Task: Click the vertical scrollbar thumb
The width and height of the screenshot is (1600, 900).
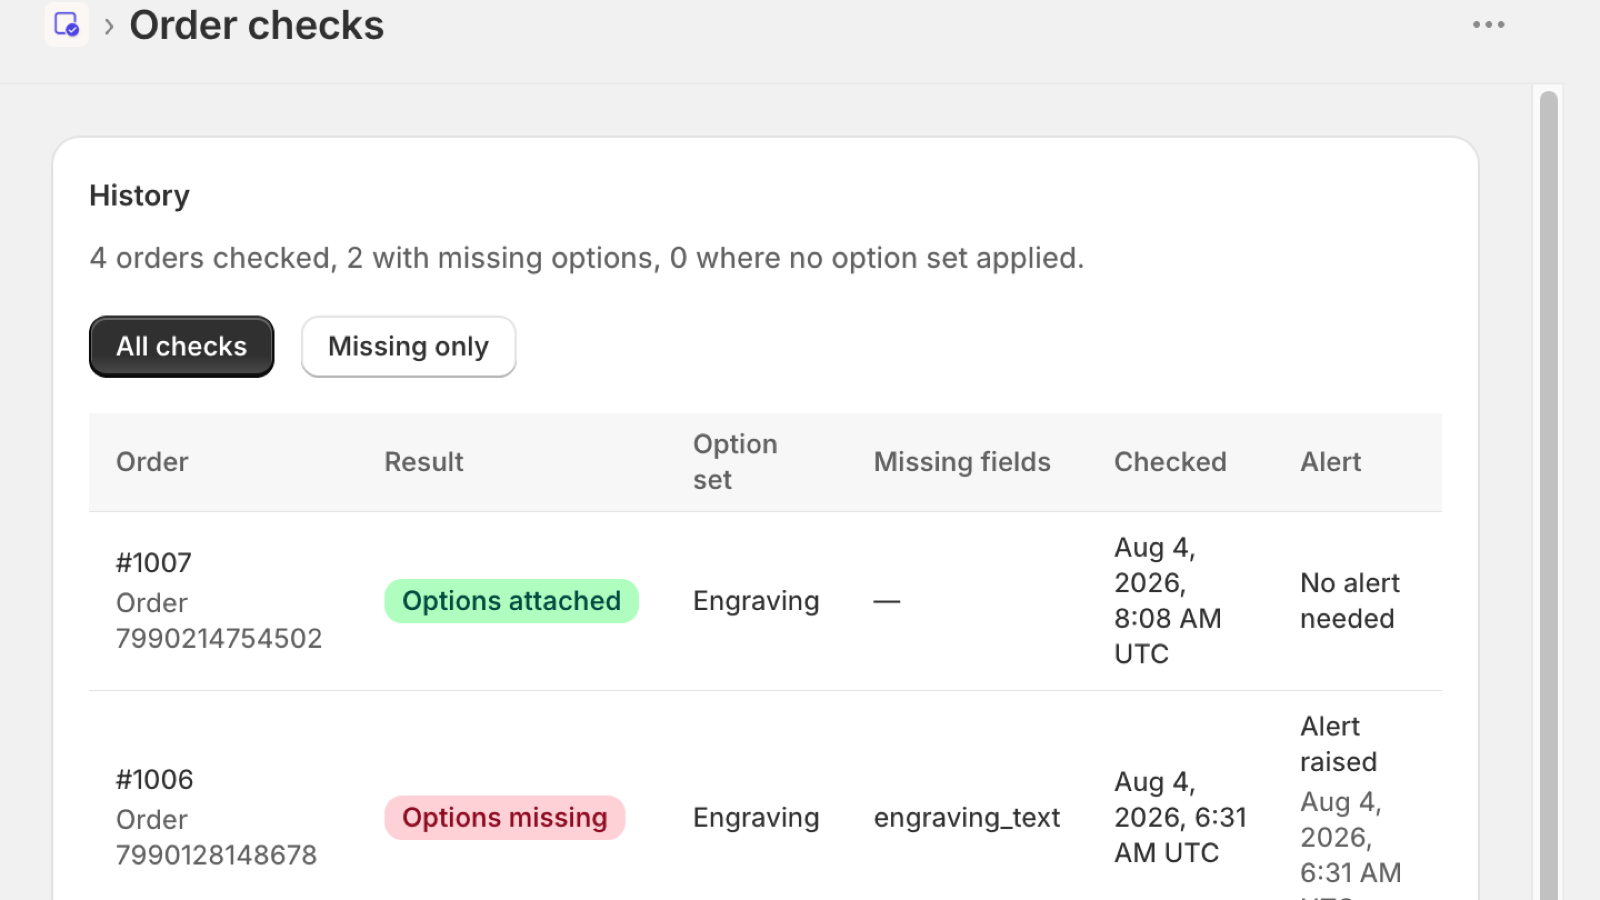Action: coord(1549,495)
